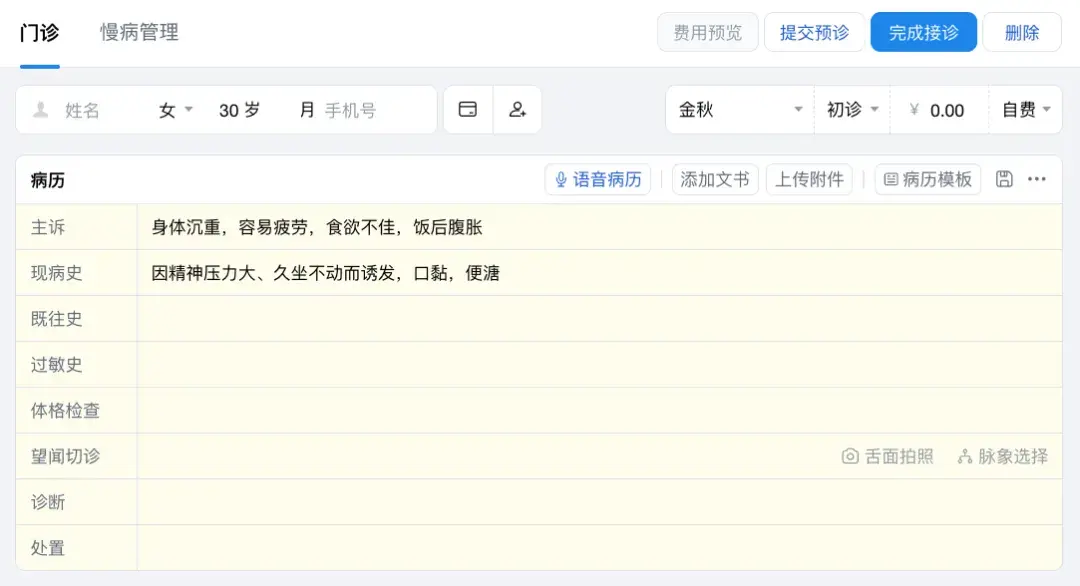Screen dimensions: 1080x586
Task: Click the camera icon beside 舌面拍照
Action: pyautogui.click(x=850, y=457)
